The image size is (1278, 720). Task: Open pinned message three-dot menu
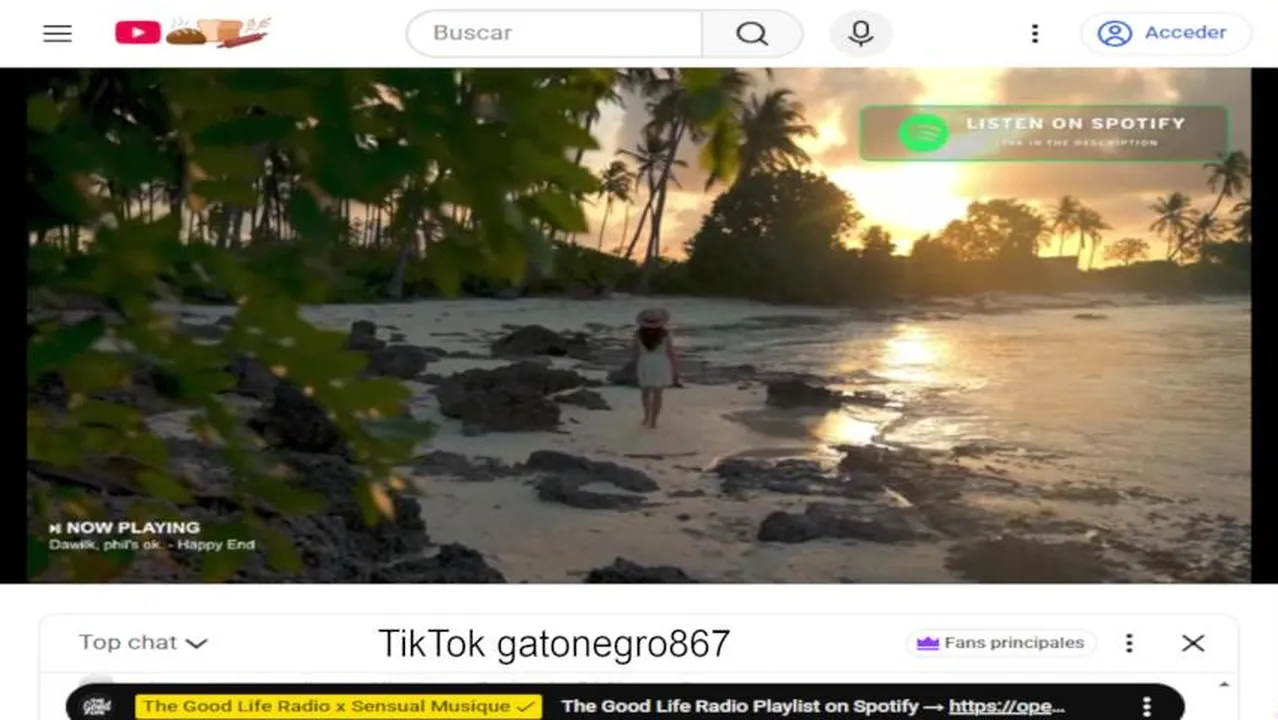(x=1147, y=706)
